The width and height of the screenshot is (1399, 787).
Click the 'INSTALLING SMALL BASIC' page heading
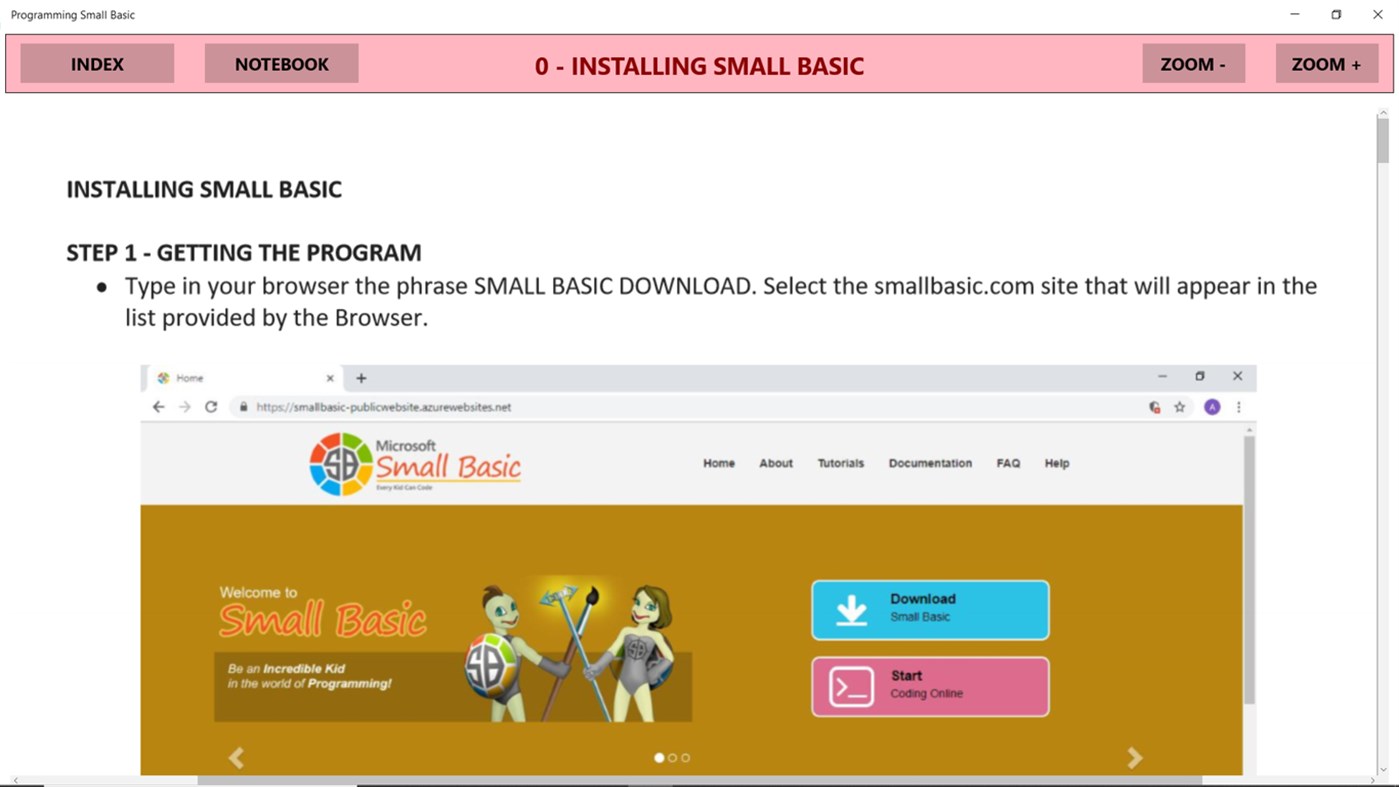[204, 189]
